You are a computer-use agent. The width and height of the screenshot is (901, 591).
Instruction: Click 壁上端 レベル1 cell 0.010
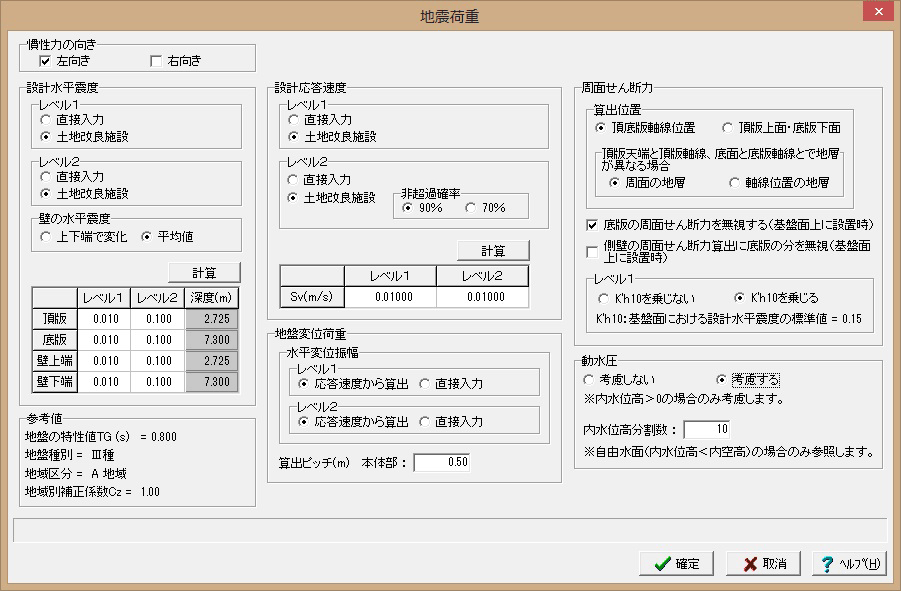coord(104,361)
